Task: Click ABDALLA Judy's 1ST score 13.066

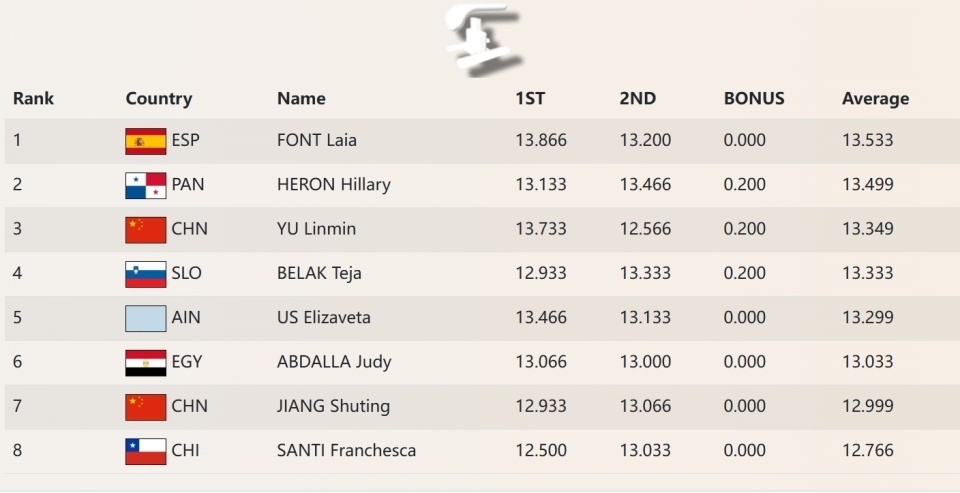Action: pyautogui.click(x=540, y=361)
